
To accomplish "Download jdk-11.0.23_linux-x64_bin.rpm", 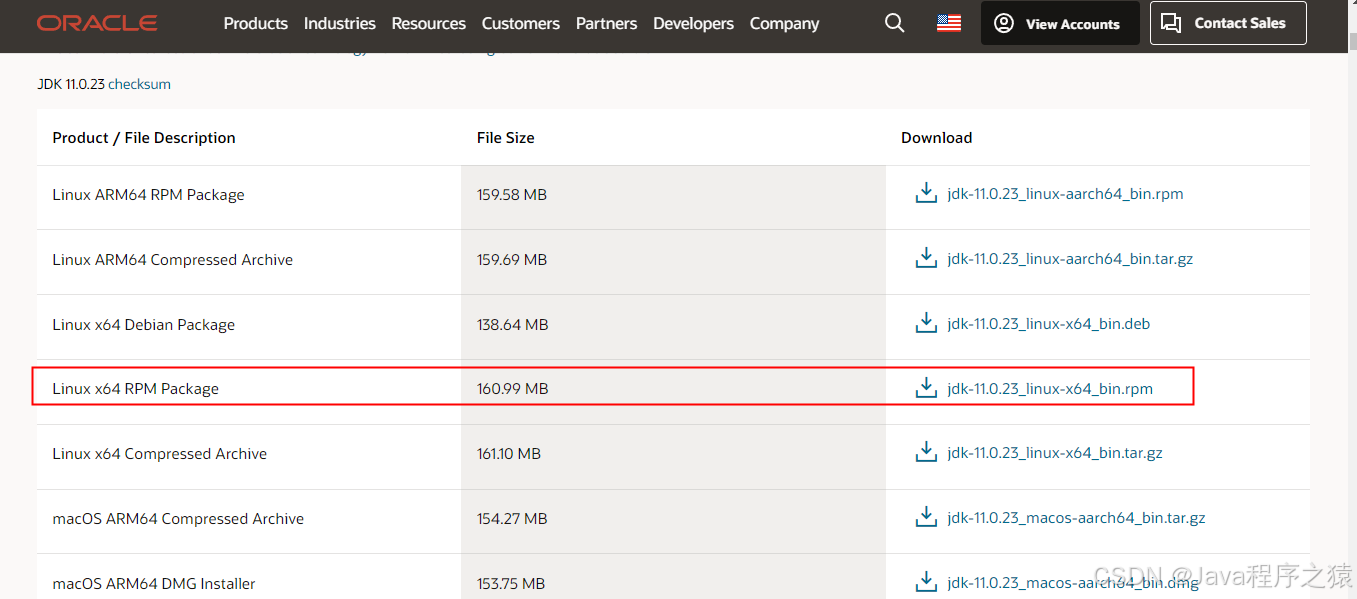I will 1050,389.
